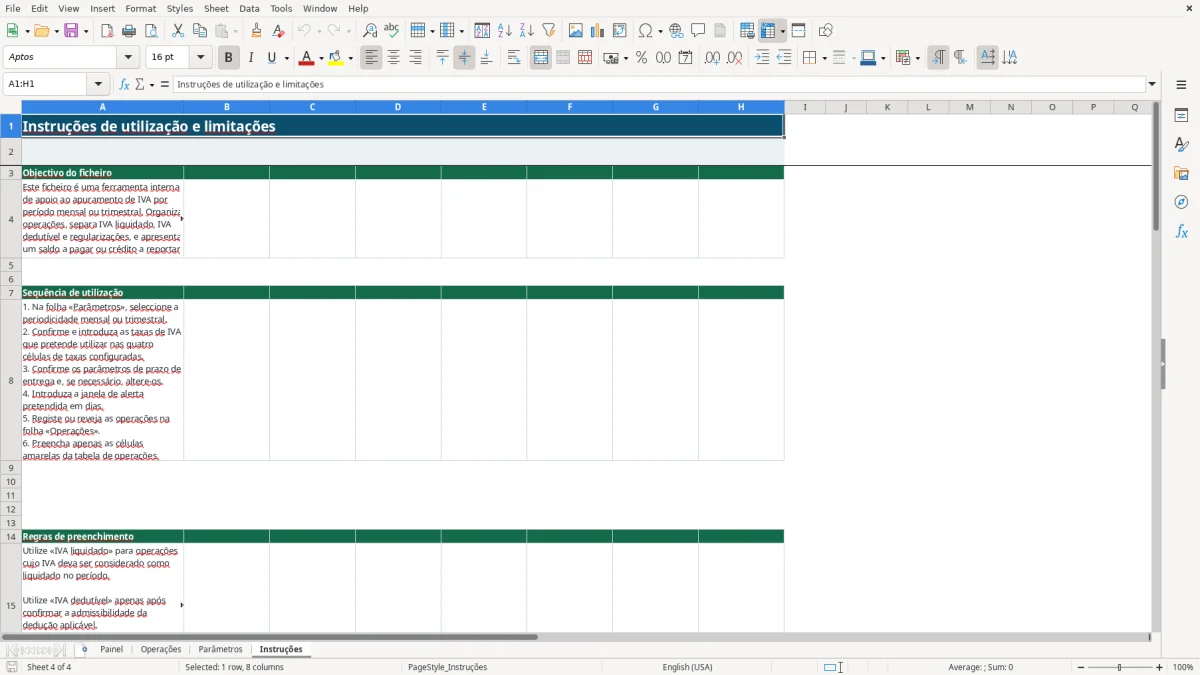Apply yellow background highlight color
Image resolution: width=1200 pixels, height=675 pixels.
click(337, 58)
